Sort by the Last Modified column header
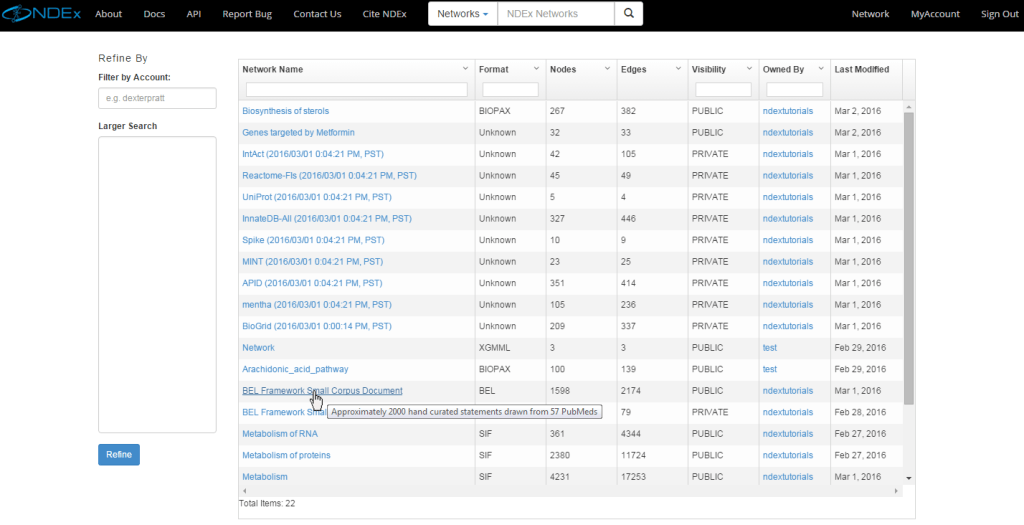Screen dimensions: 1024x525 (x=861, y=69)
